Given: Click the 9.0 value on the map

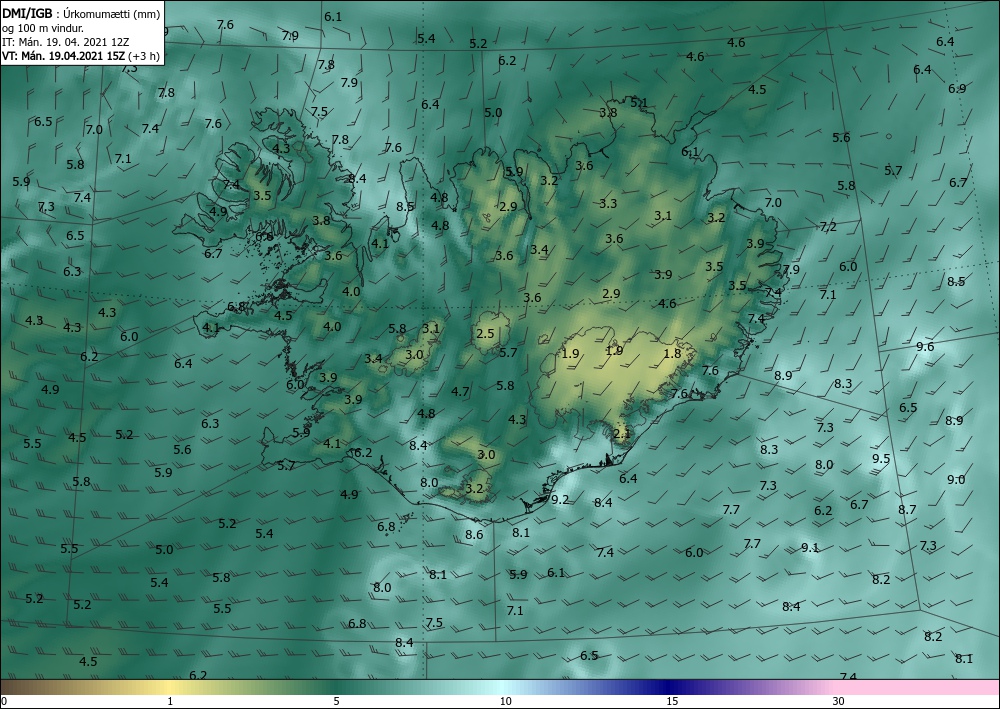Looking at the screenshot, I should tap(956, 479).
